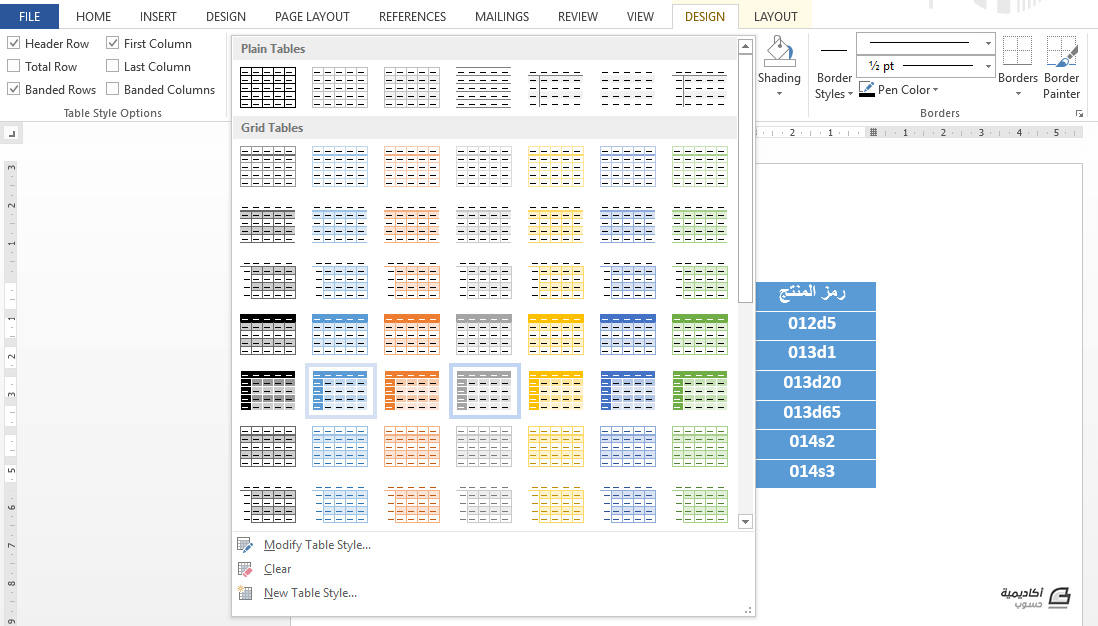Screen dimensions: 1098x626
Task: Expand the Borders dropdown arrow
Action: coord(1017,95)
